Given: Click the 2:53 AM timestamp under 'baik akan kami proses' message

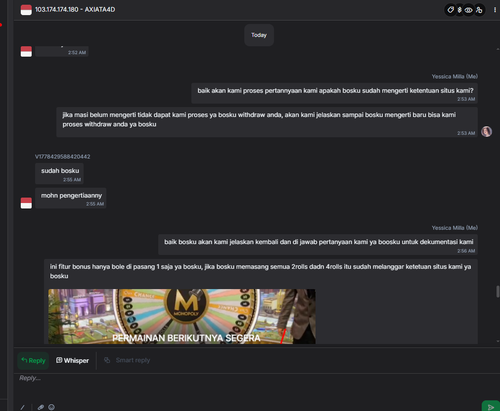Looking at the screenshot, I should 466,99.
